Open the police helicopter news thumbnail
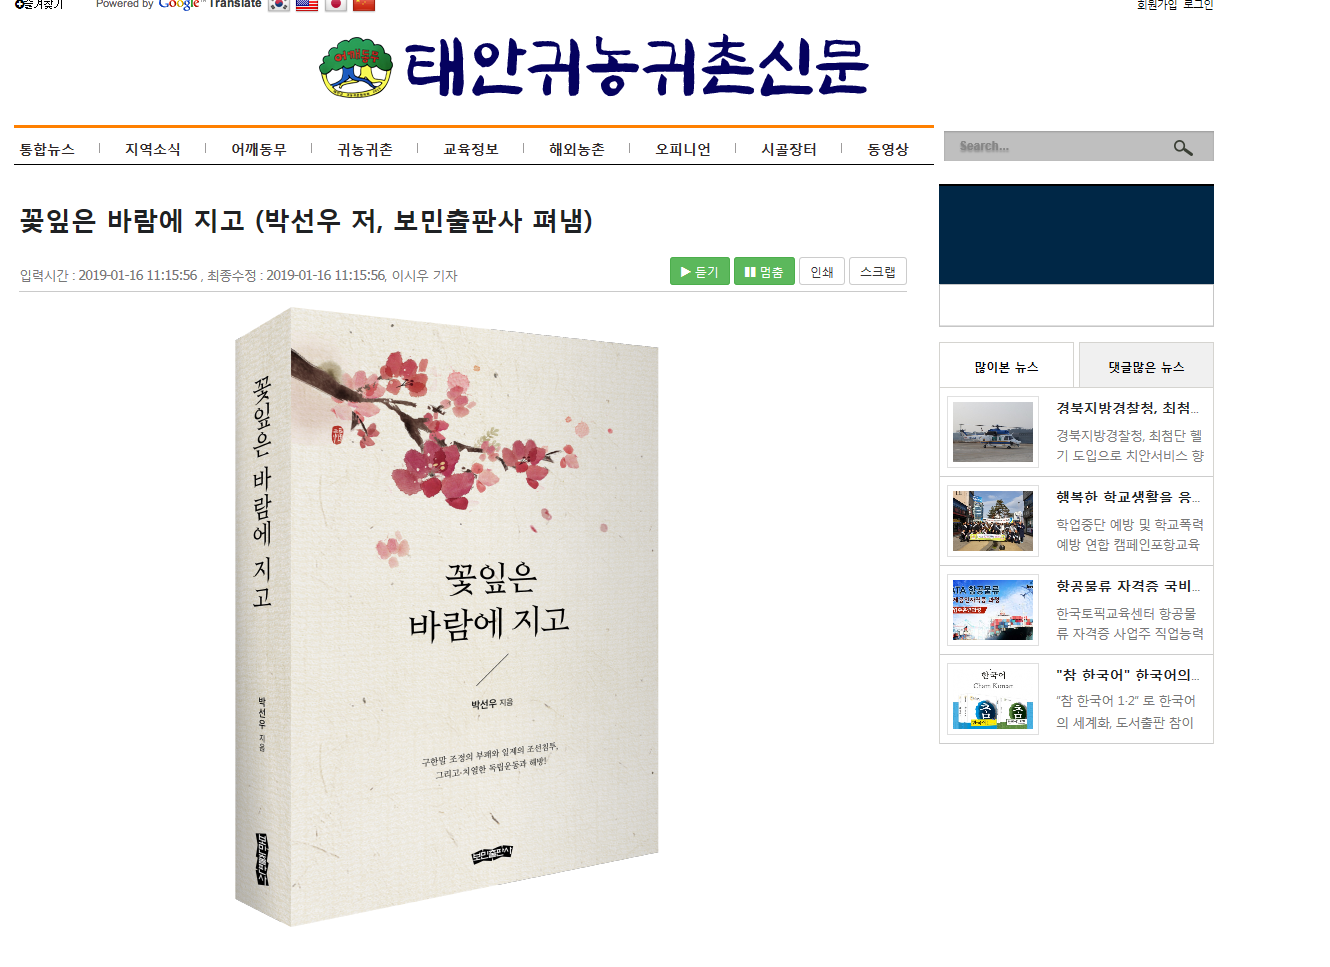This screenshot has height=967, width=1330. [x=993, y=432]
